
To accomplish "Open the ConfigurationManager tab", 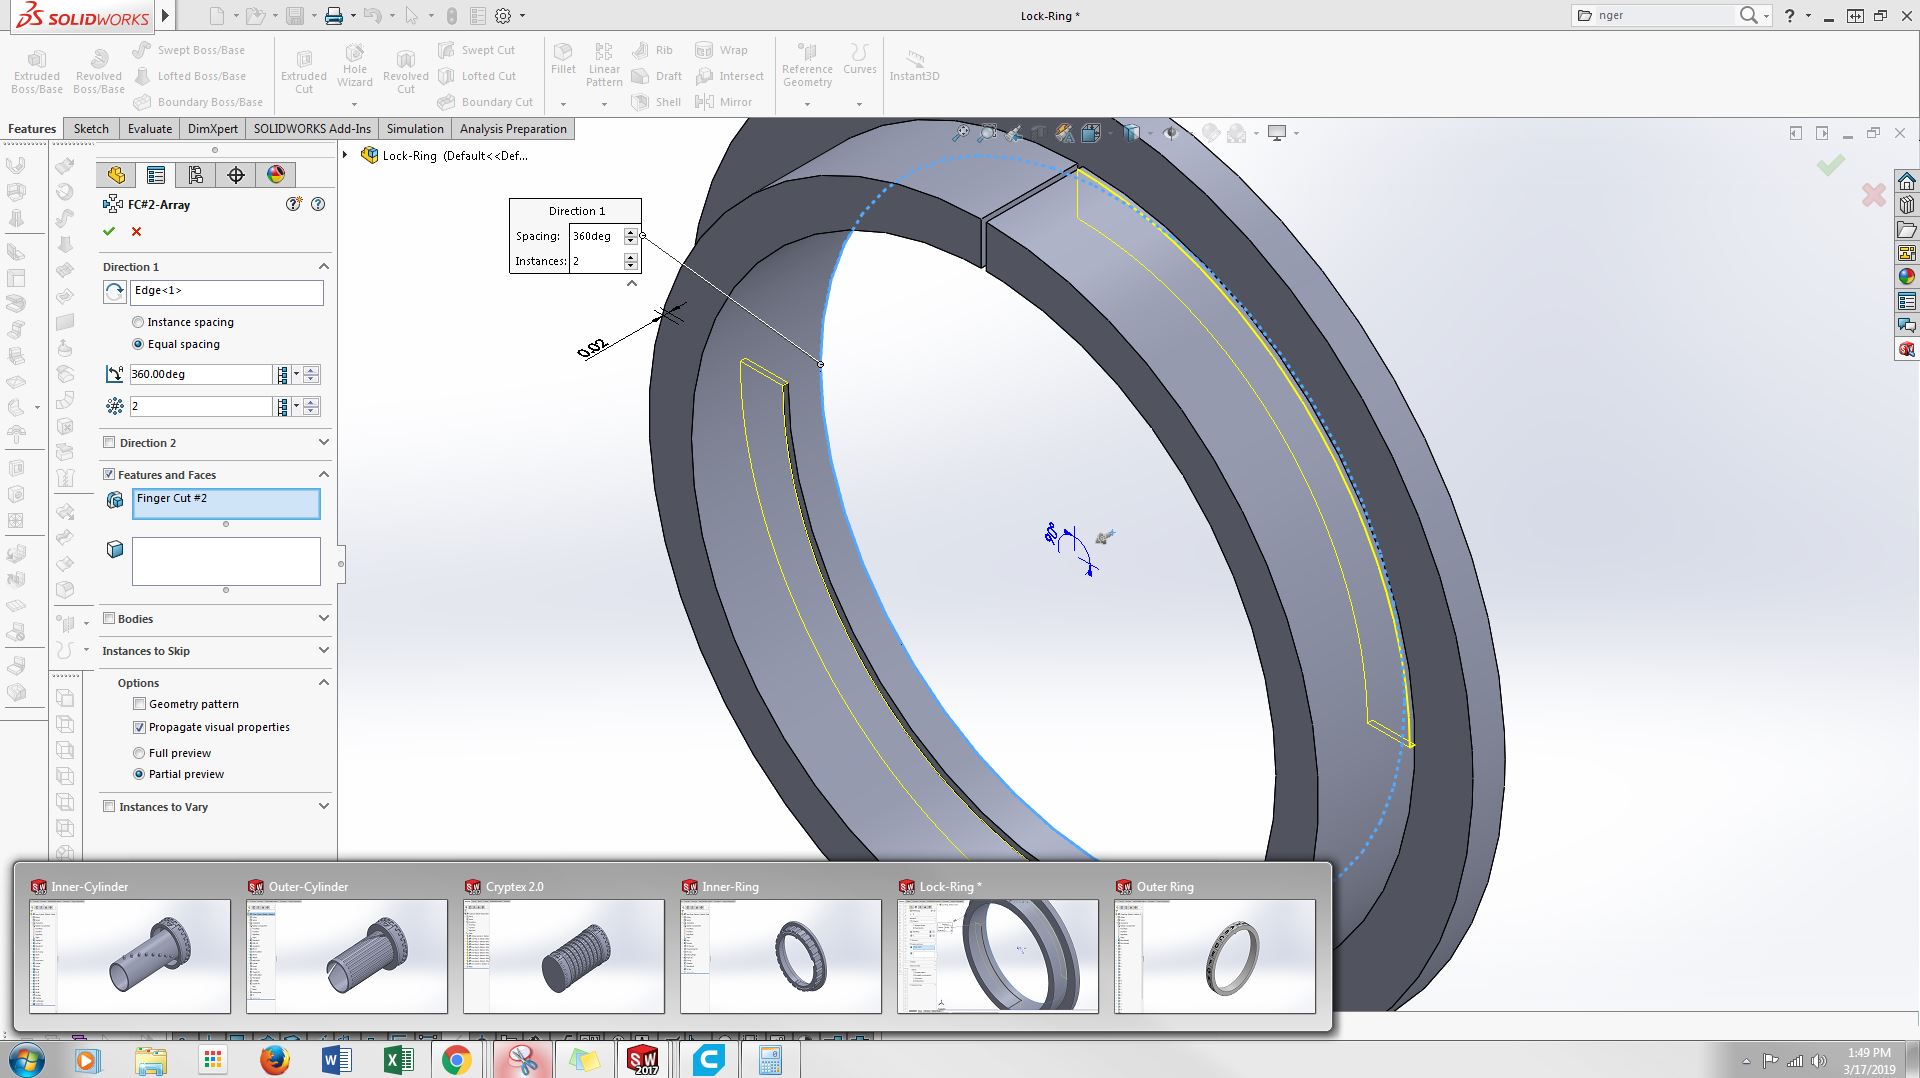I will pyautogui.click(x=196, y=175).
